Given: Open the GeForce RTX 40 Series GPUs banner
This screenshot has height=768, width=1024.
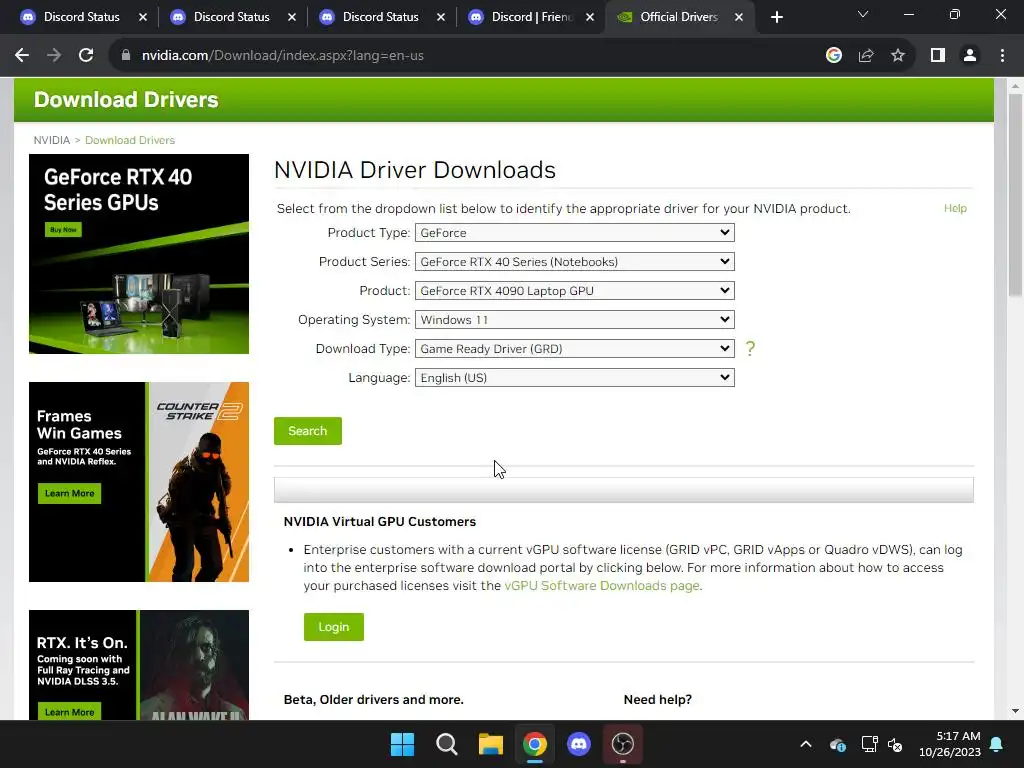Looking at the screenshot, I should coord(139,254).
